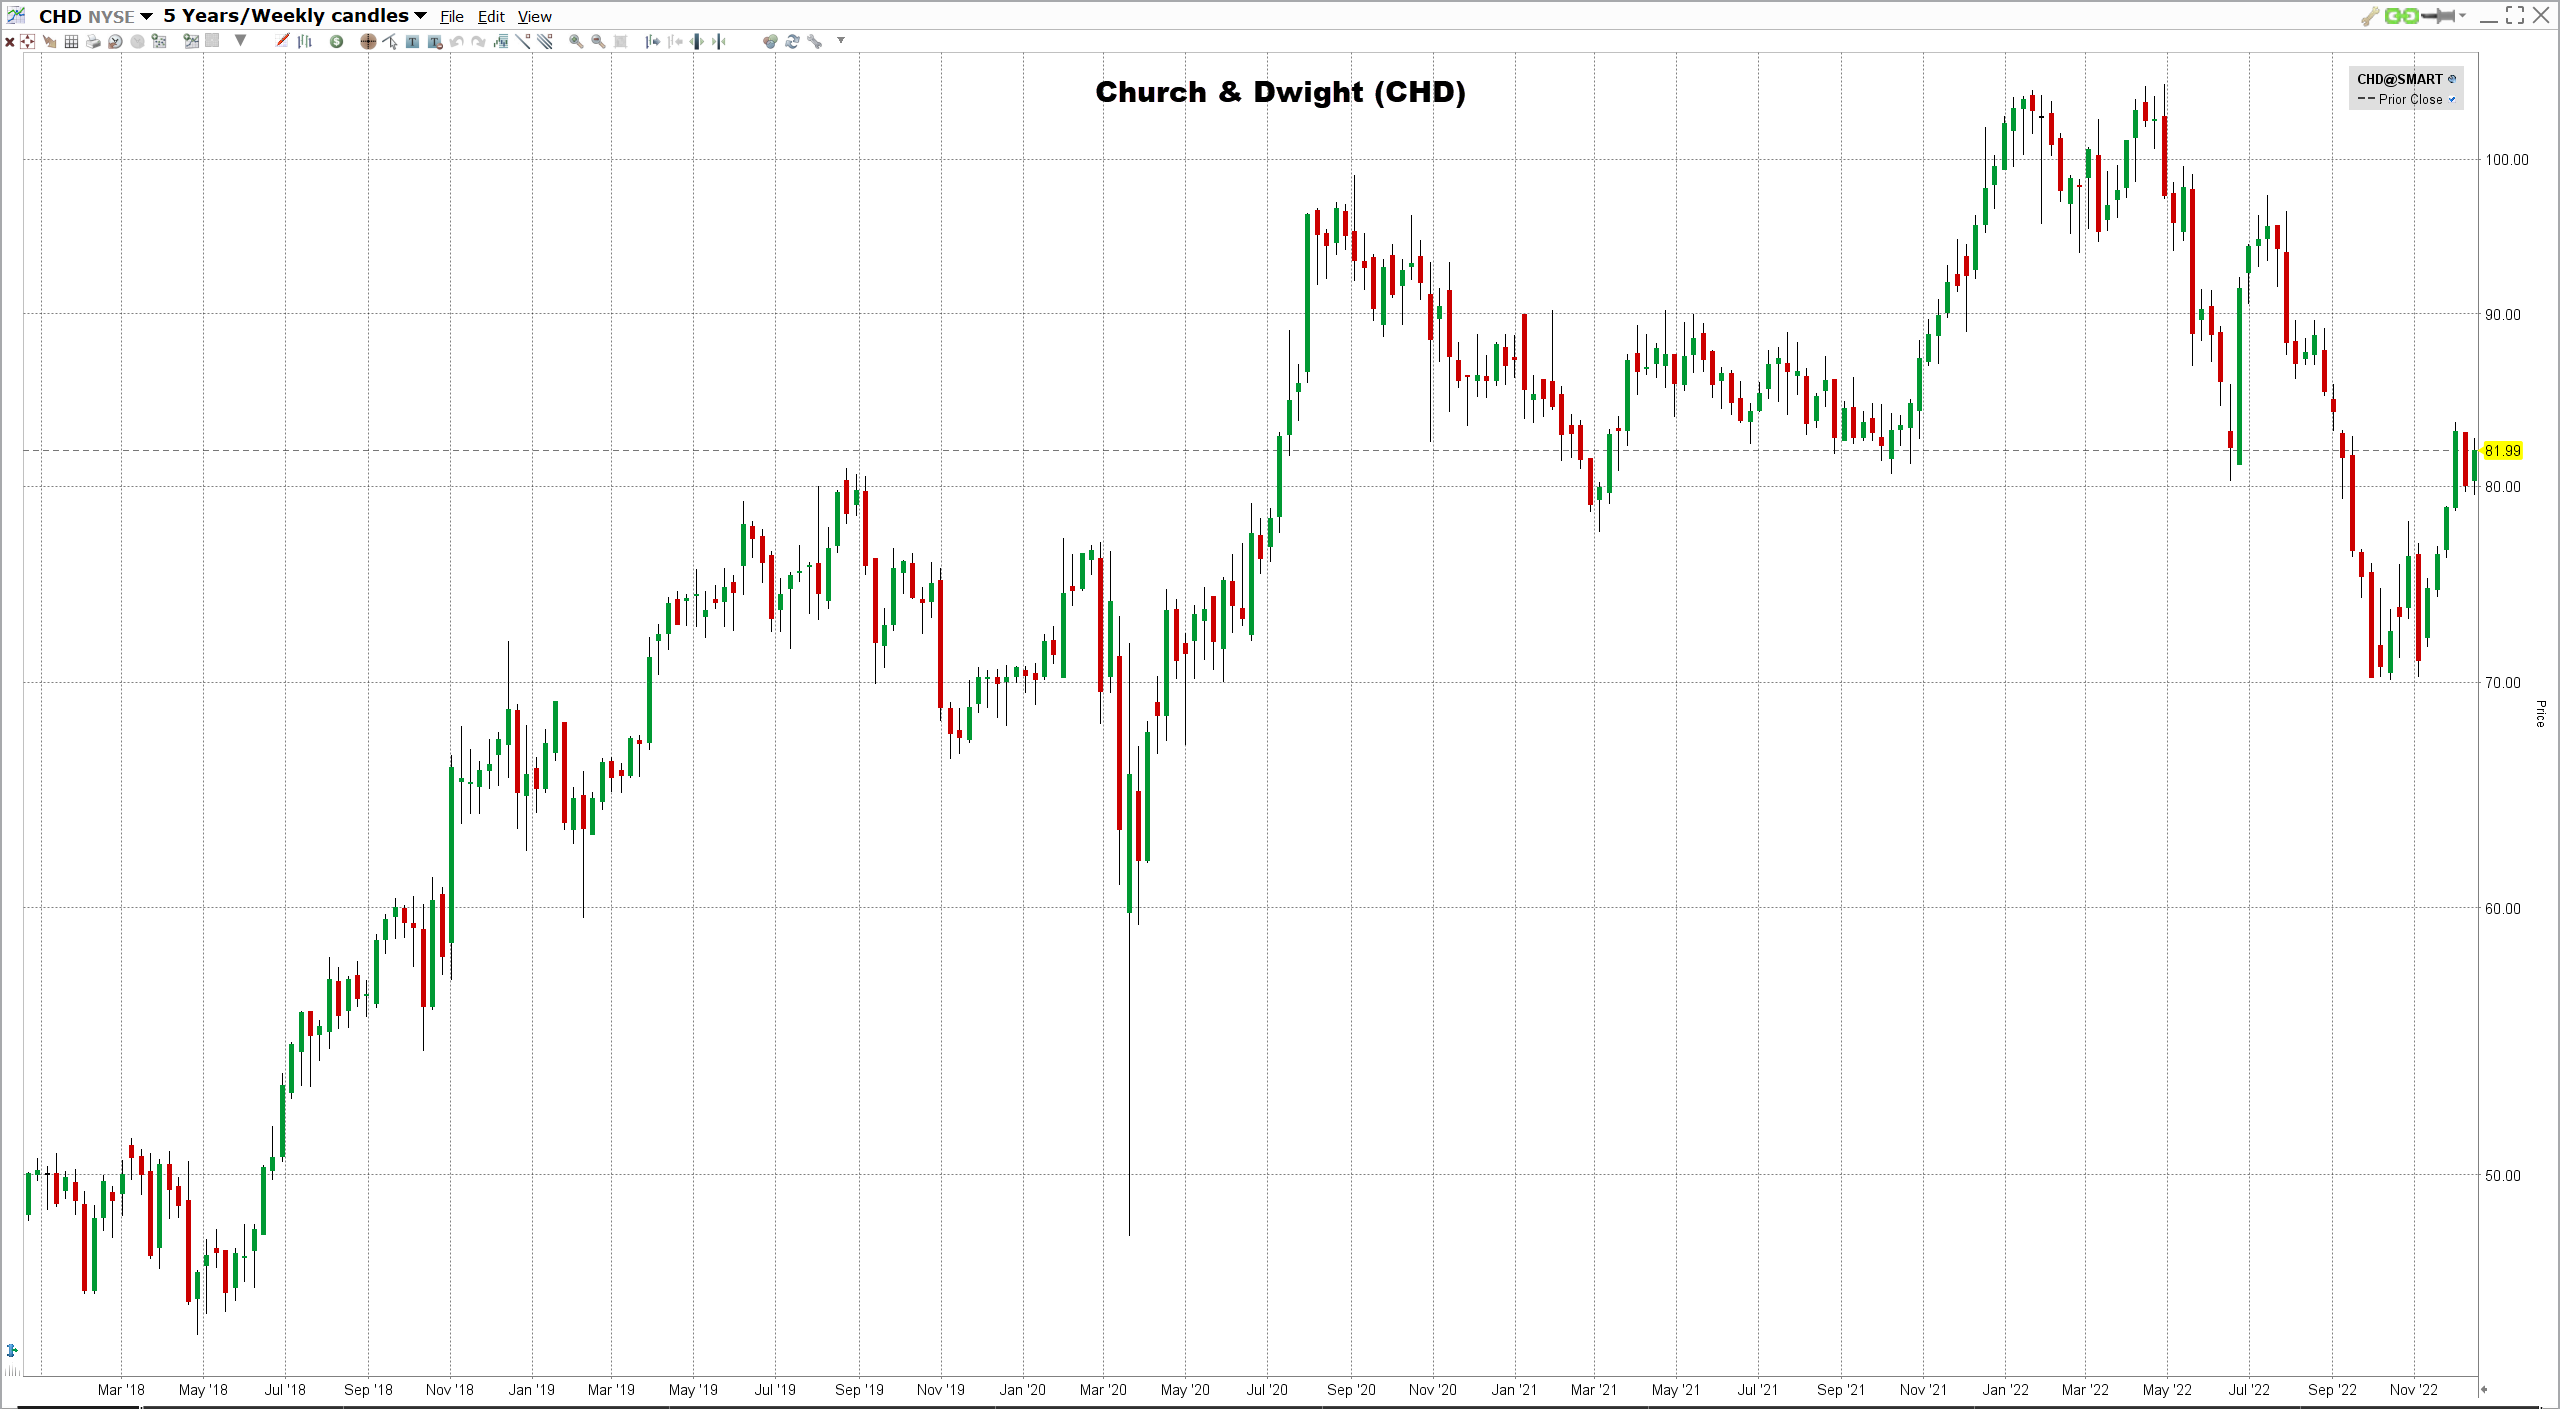
Task: Draw a trendline with diagonal line tool
Action: tap(523, 41)
